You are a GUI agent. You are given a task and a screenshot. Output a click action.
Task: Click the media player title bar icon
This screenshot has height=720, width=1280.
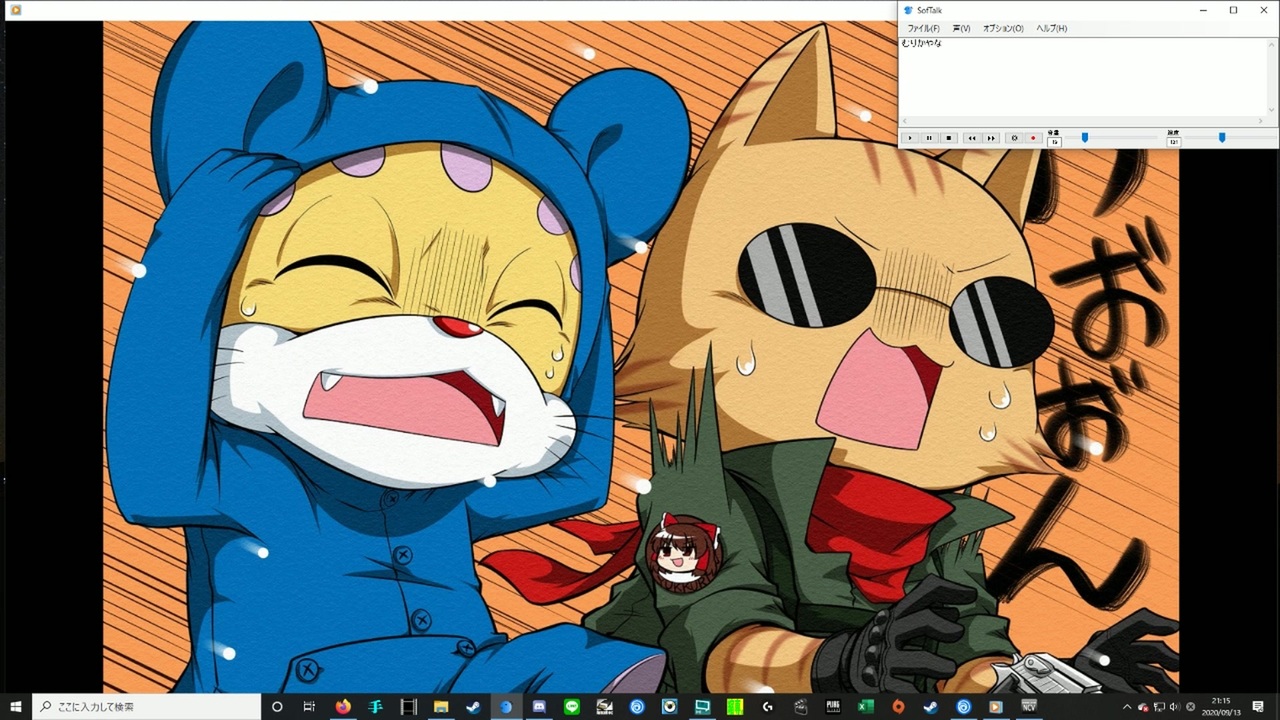coord(15,10)
